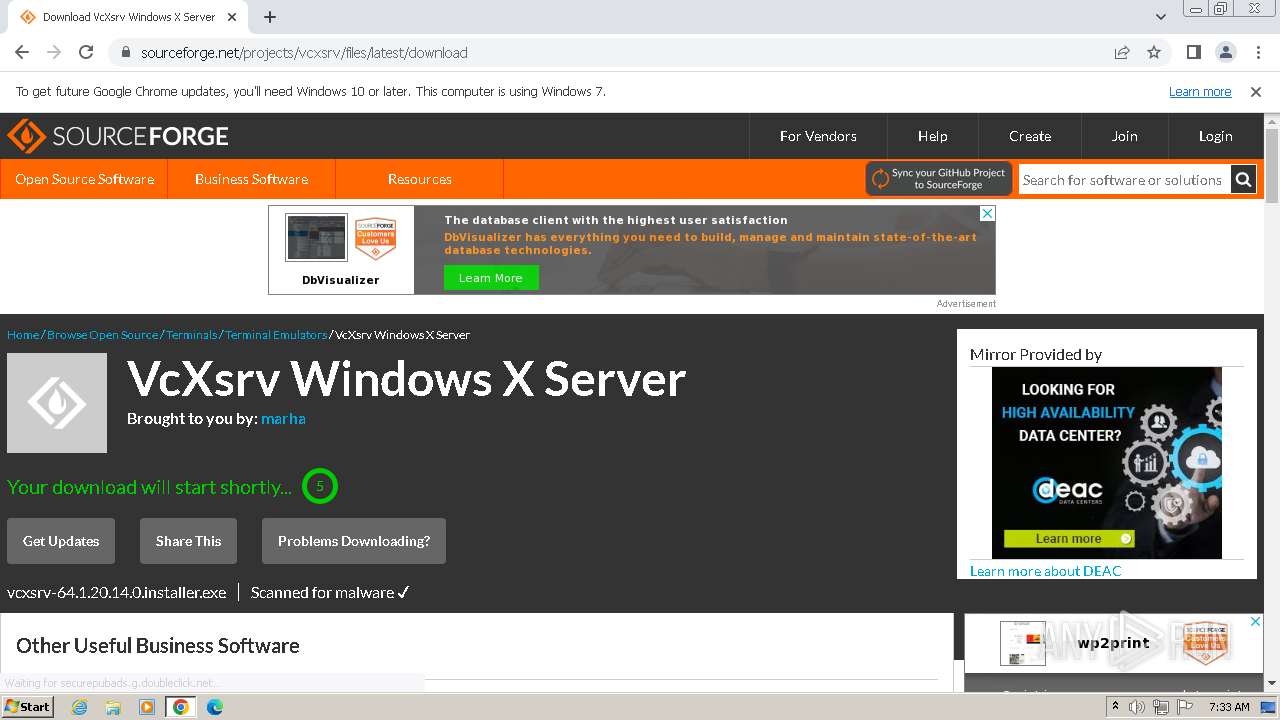The height and width of the screenshot is (720, 1280).
Task: Open the Browse Open Source breadcrumb
Action: pyautogui.click(x=102, y=335)
